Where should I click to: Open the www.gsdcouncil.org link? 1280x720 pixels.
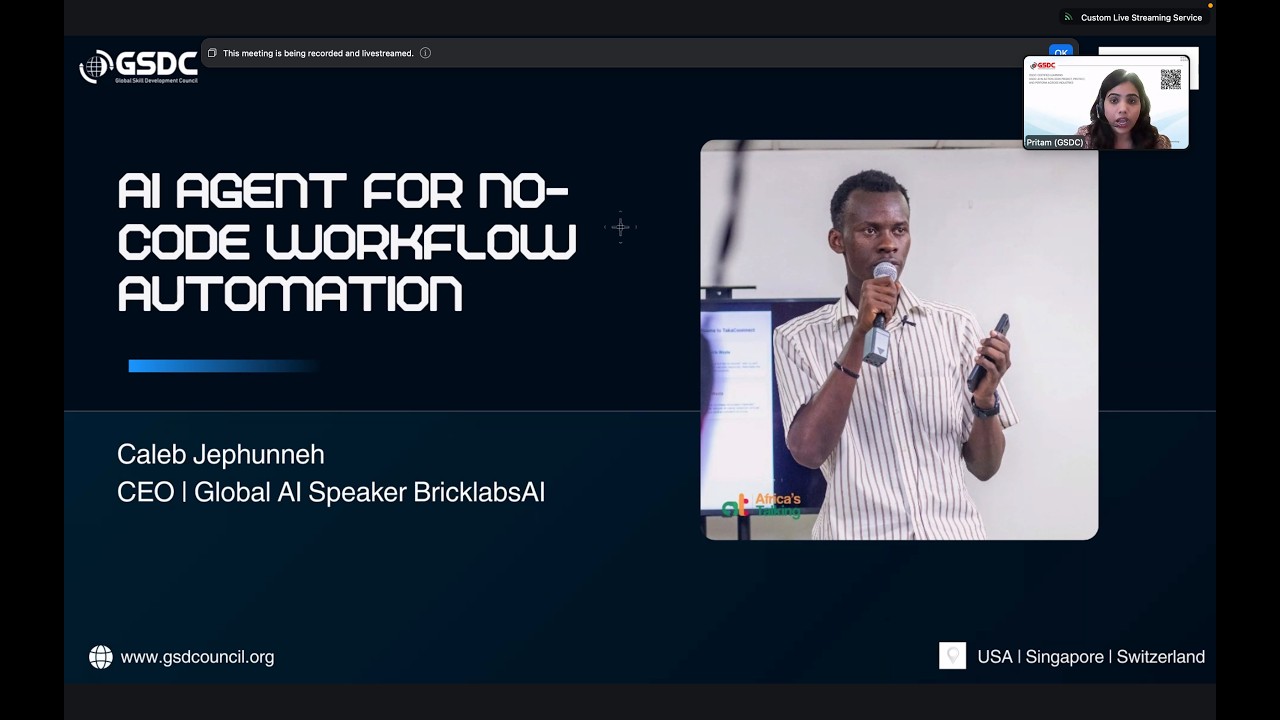click(197, 657)
